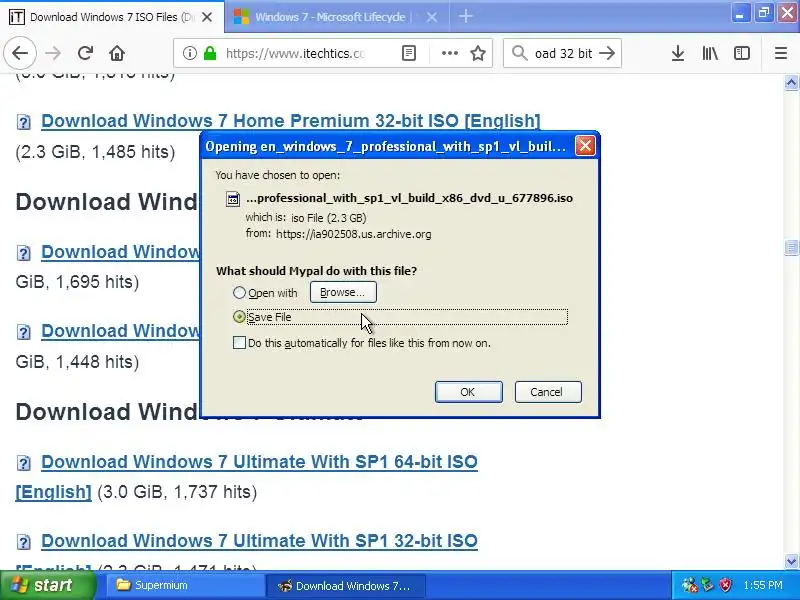The image size is (800, 600).
Task: Cancel the file opening dialog
Action: point(548,392)
